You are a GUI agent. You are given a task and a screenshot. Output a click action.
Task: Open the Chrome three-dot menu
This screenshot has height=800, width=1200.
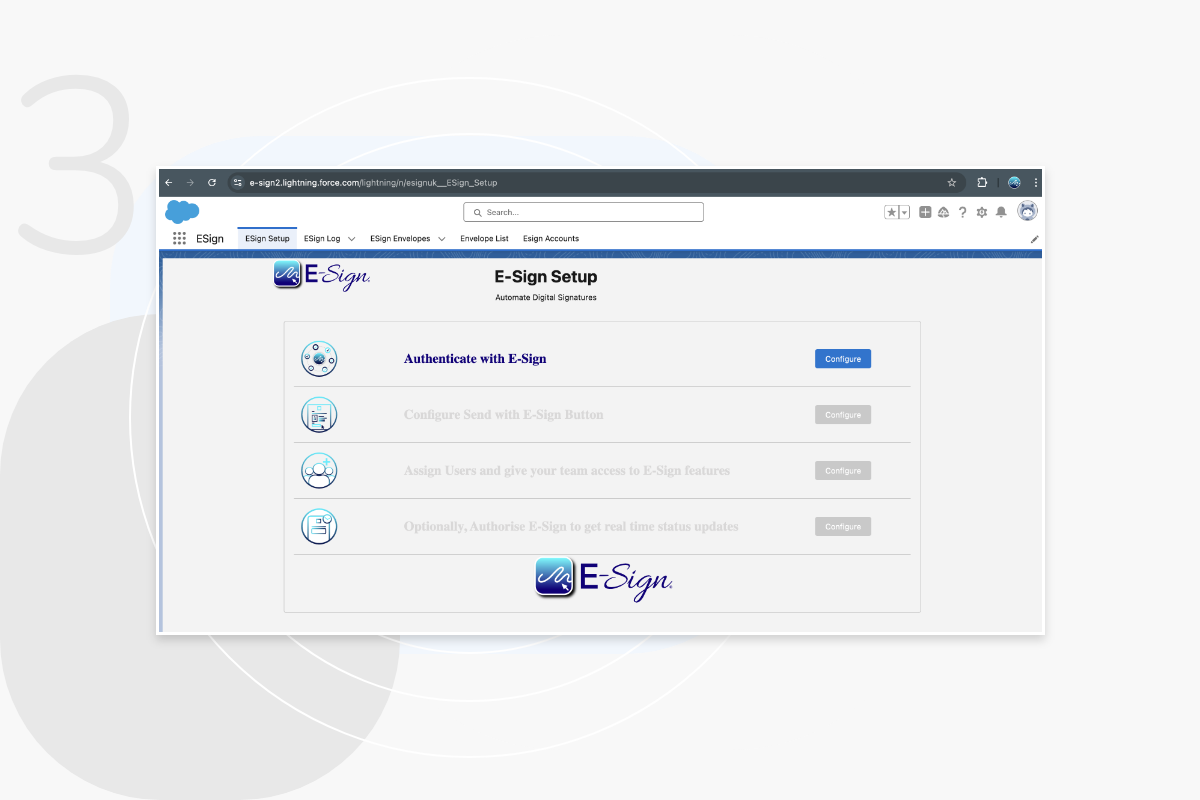point(1035,183)
